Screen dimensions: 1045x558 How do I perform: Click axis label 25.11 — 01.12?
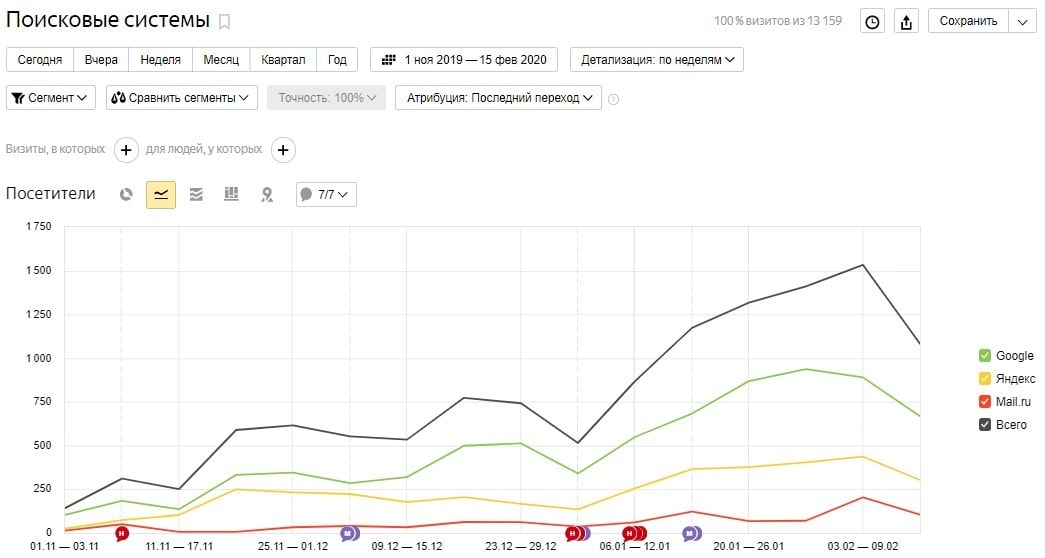pos(293,547)
